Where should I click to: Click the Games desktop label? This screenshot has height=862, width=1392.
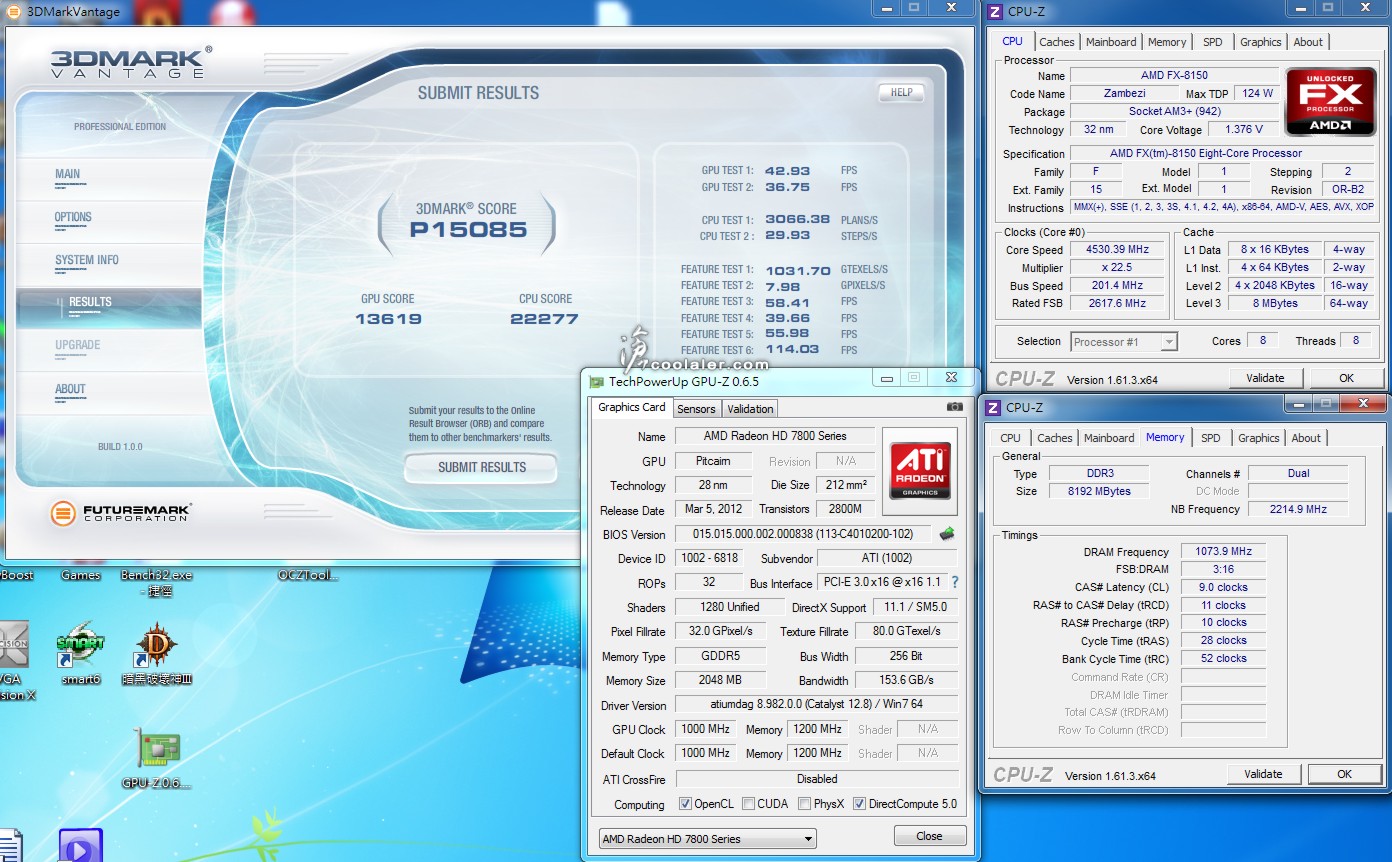coord(80,575)
